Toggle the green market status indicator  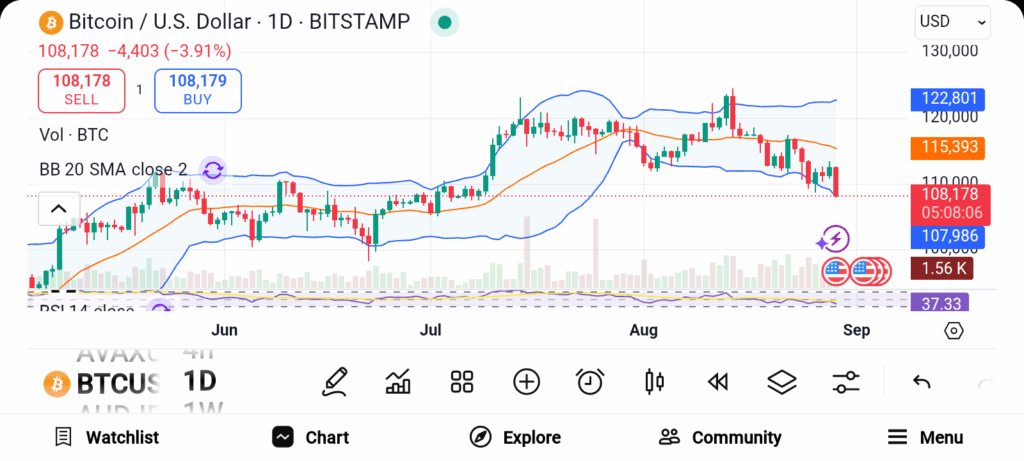(445, 22)
